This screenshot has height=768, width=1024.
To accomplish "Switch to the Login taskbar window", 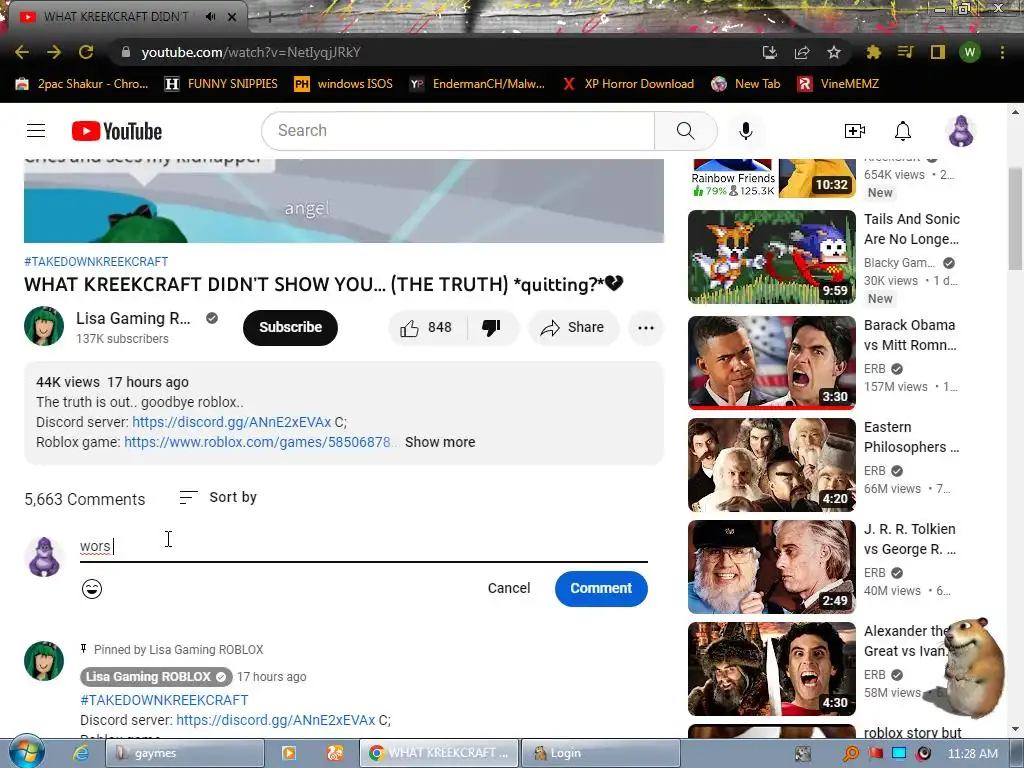I will point(600,753).
